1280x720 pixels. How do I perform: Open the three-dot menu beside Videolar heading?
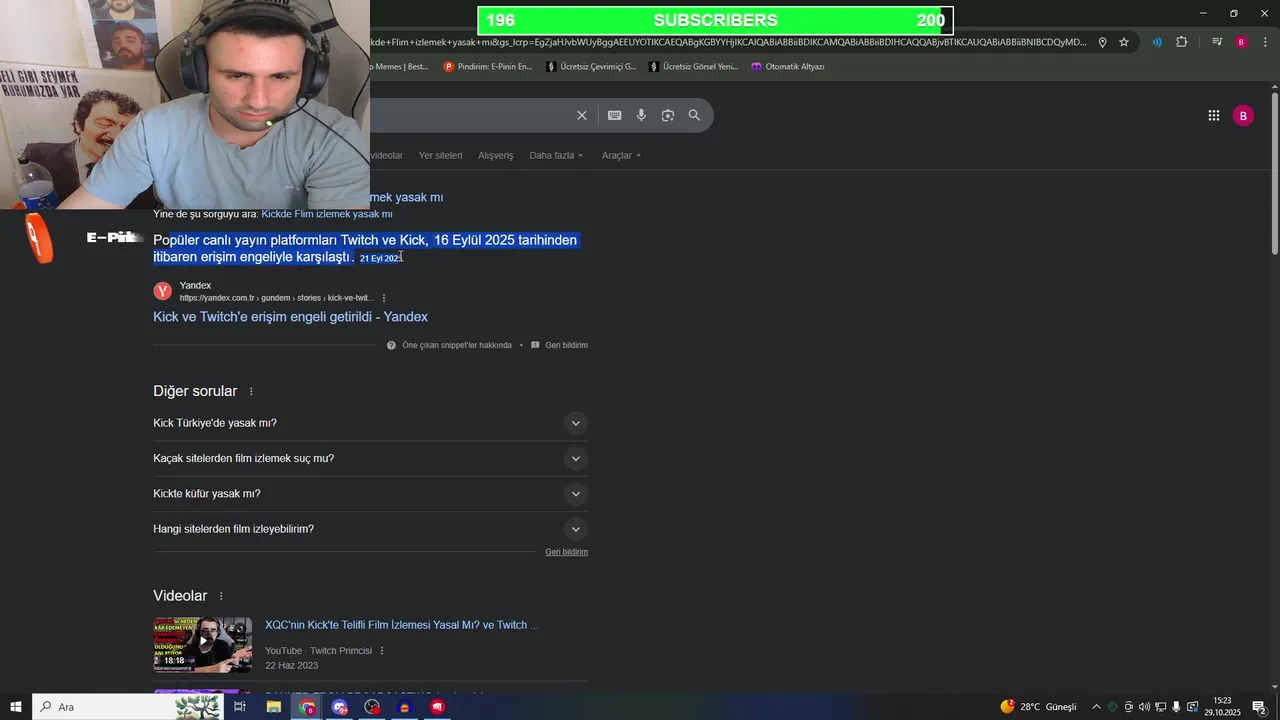[221, 596]
